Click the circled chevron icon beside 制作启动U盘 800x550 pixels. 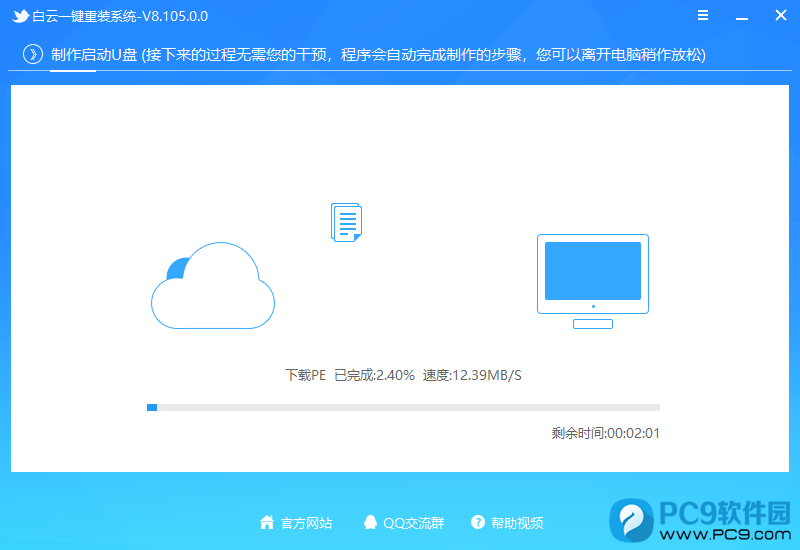pyautogui.click(x=33, y=54)
